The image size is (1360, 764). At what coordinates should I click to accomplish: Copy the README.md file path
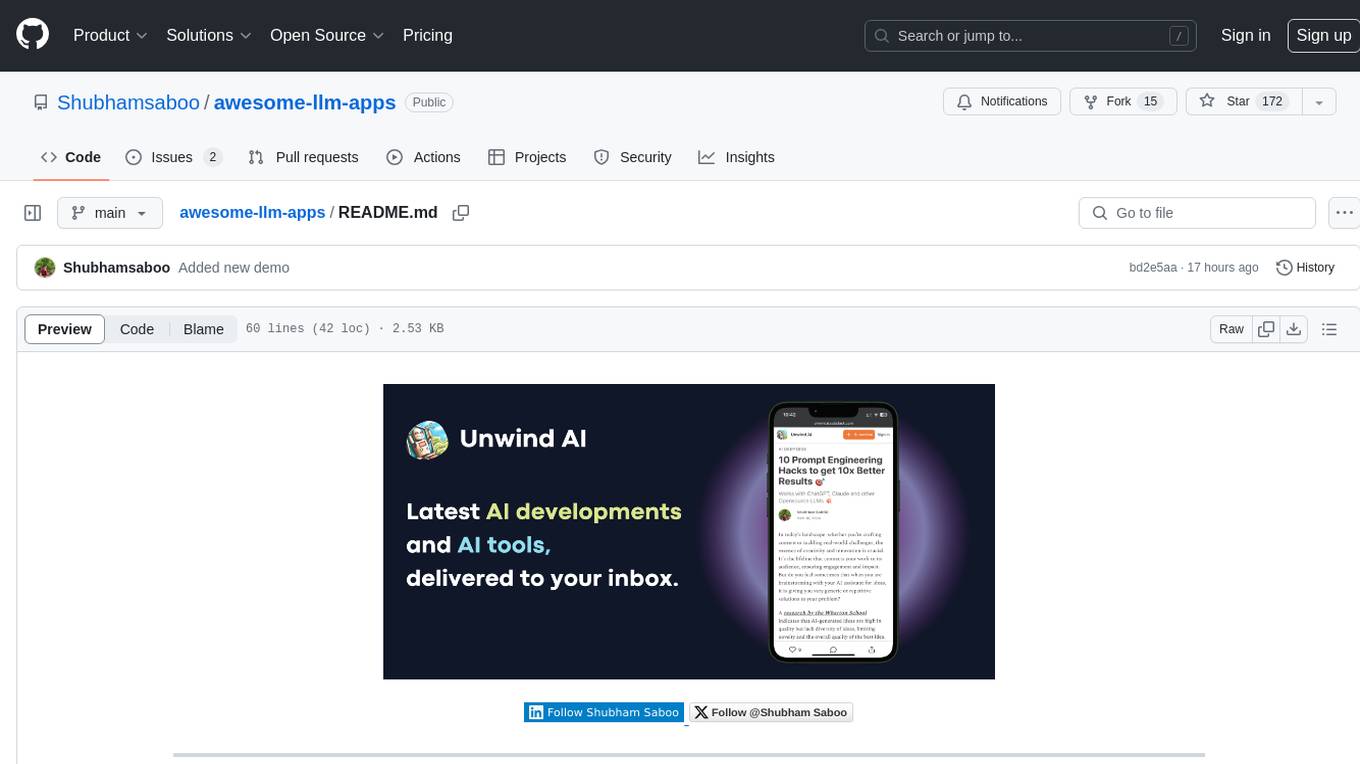tap(461, 213)
